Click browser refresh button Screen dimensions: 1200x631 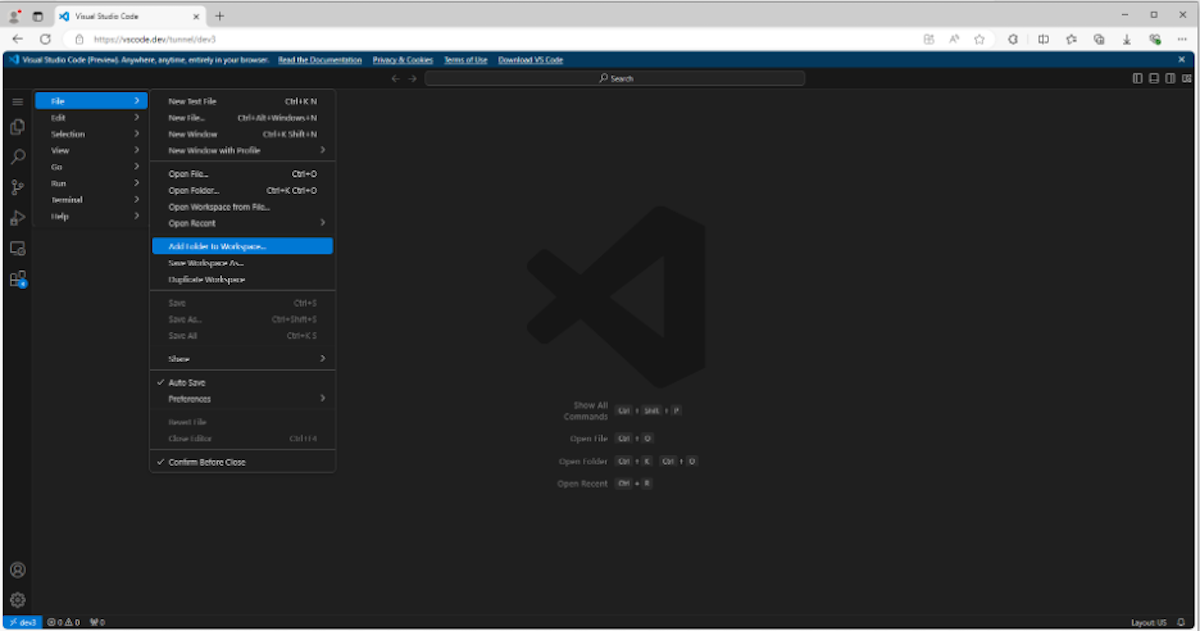tap(45, 39)
